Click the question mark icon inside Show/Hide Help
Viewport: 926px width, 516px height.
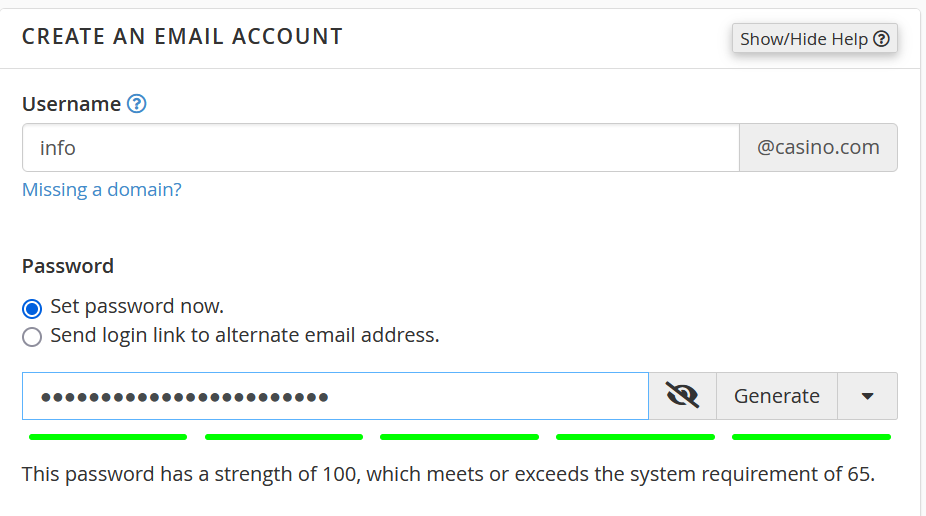(881, 39)
